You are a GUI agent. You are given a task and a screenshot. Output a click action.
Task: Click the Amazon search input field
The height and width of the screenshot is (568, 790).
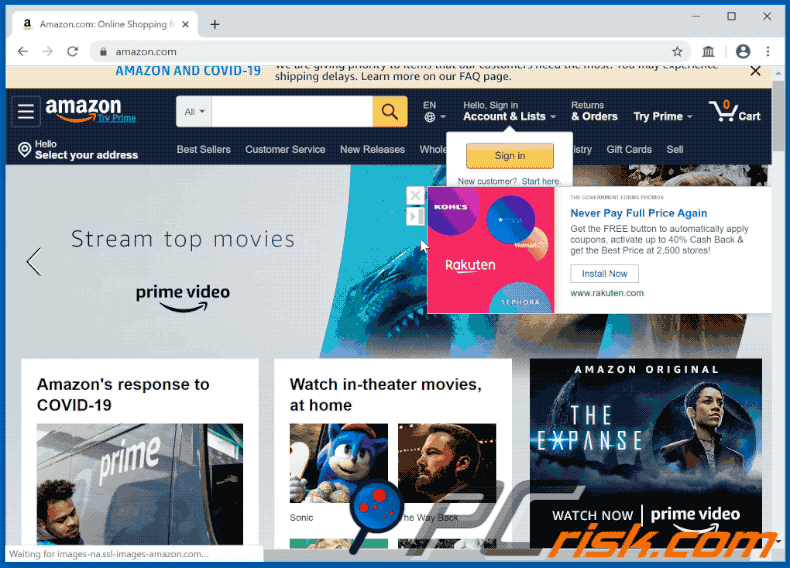coord(292,111)
